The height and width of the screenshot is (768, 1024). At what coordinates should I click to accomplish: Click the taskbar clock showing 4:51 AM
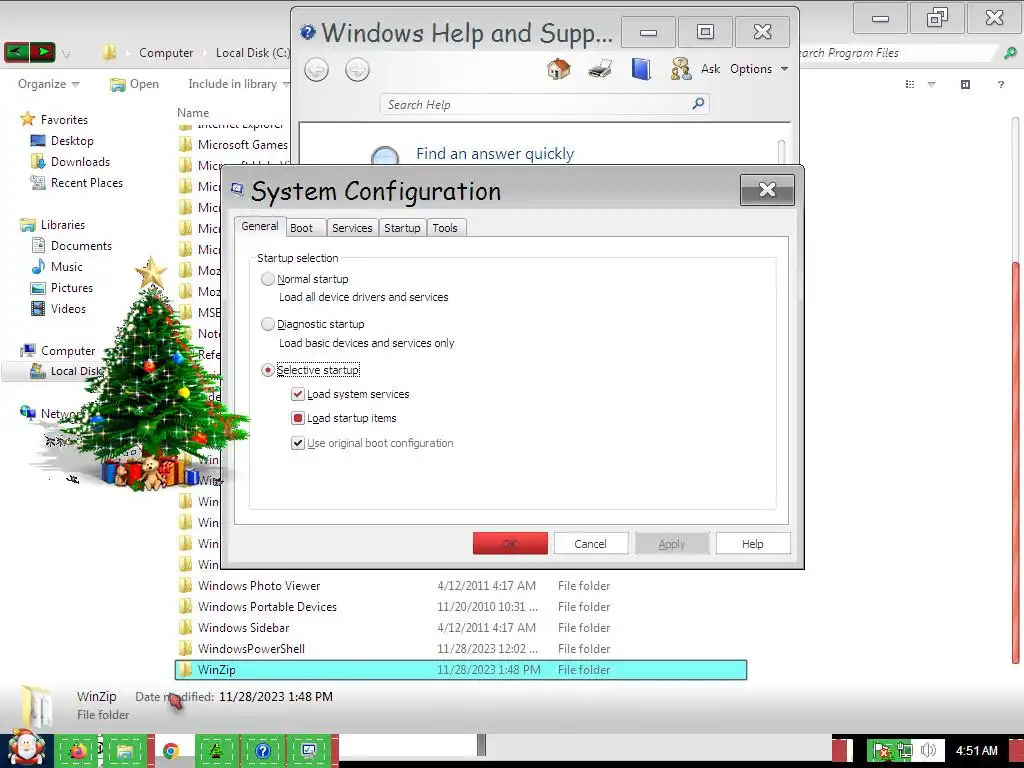coord(976,750)
